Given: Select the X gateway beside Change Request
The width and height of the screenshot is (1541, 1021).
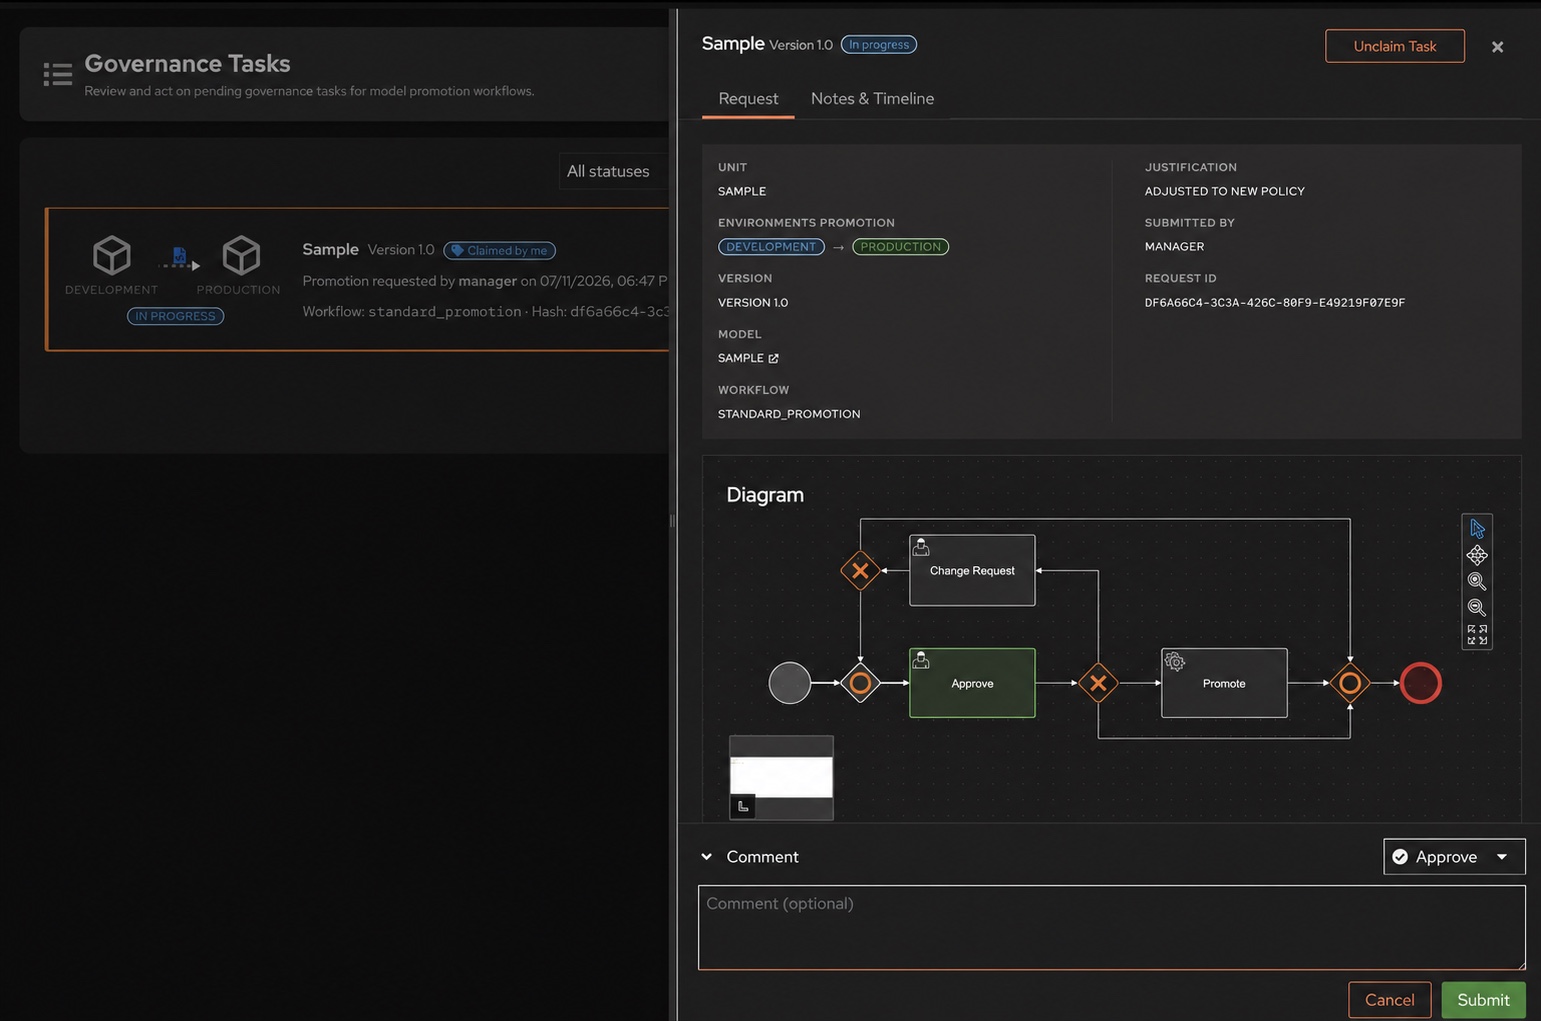Looking at the screenshot, I should click(x=860, y=571).
